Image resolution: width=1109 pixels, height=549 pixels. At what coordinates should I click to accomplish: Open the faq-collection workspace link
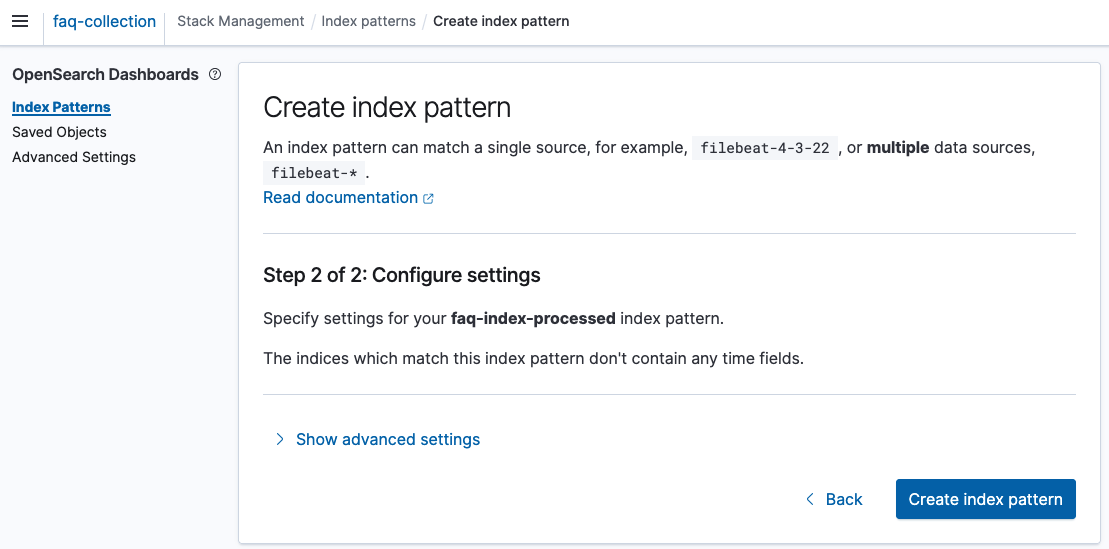104,21
